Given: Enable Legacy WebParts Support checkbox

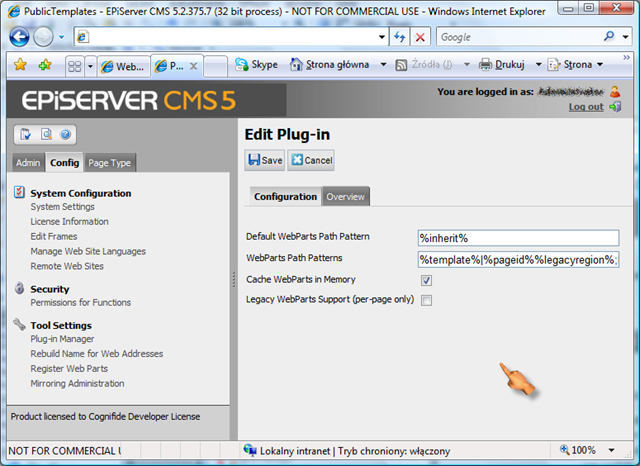Looking at the screenshot, I should click(x=426, y=300).
